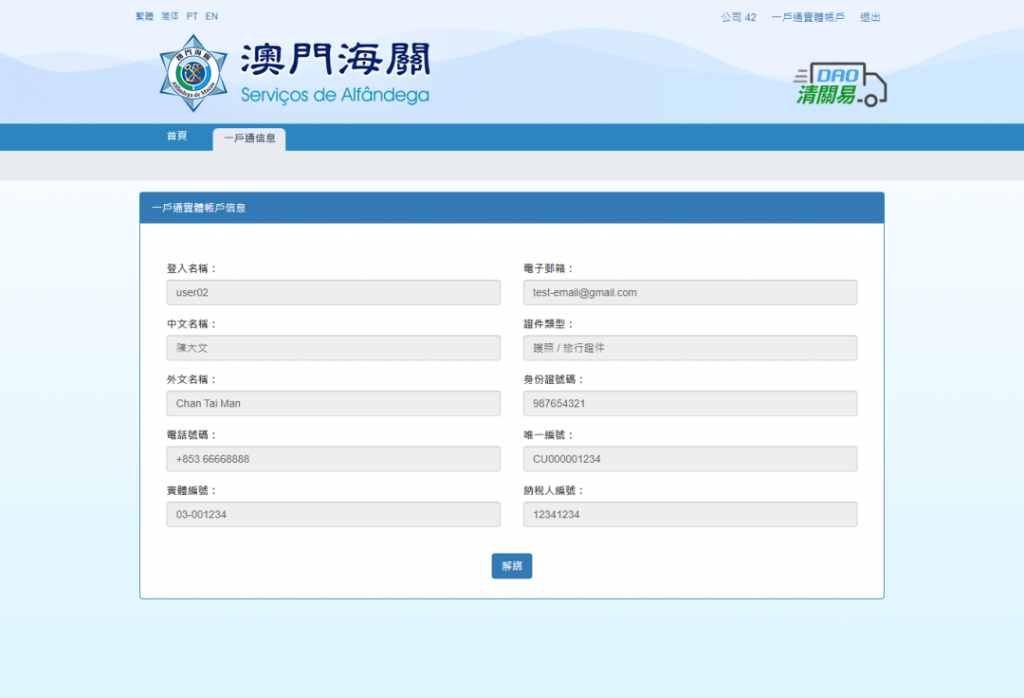Click 退出 to log out

(870, 17)
